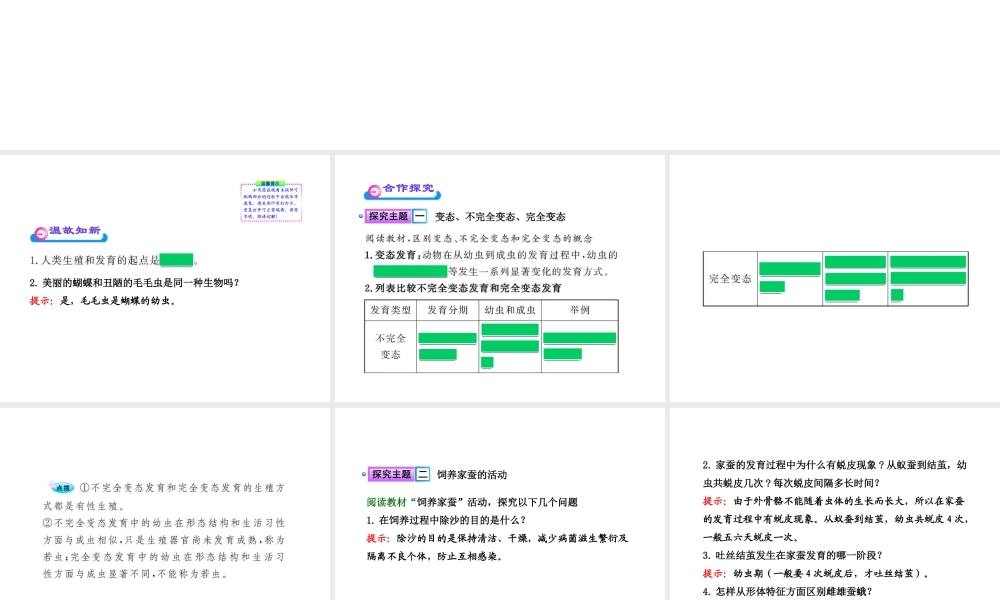Click the 探究主题 二 label tag
This screenshot has width=1000, height=600.
pyautogui.click(x=399, y=474)
